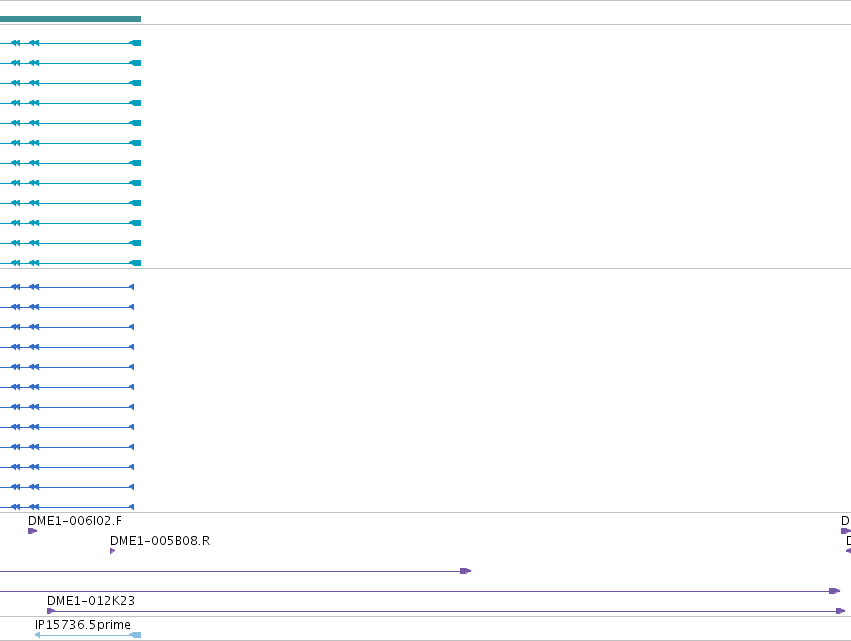Select the small purple arrow under DME1-005B08.R
Image resolution: width=851 pixels, height=641 pixels.
112,551
